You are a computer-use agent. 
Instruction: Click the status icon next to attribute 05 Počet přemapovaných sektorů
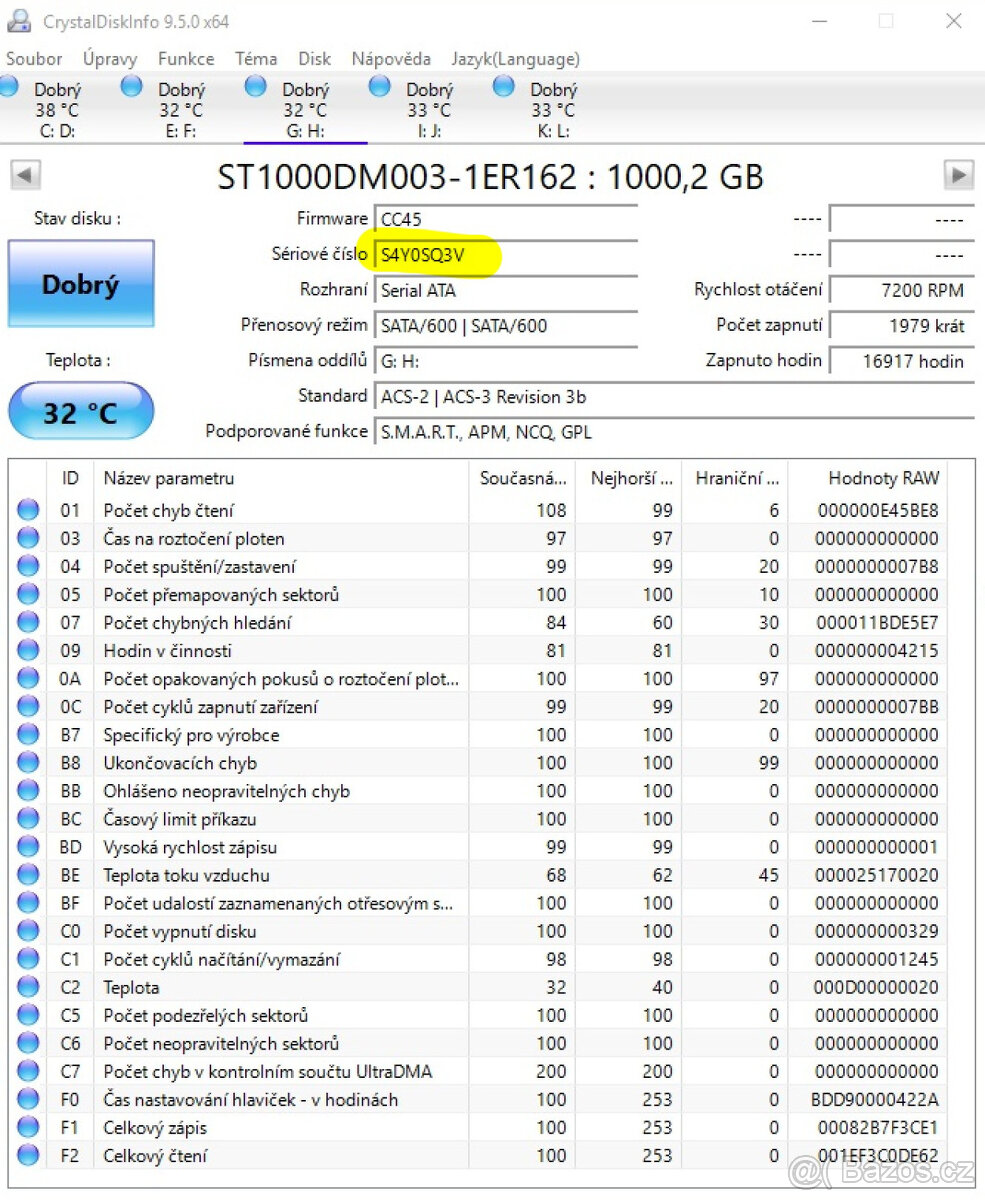27,594
